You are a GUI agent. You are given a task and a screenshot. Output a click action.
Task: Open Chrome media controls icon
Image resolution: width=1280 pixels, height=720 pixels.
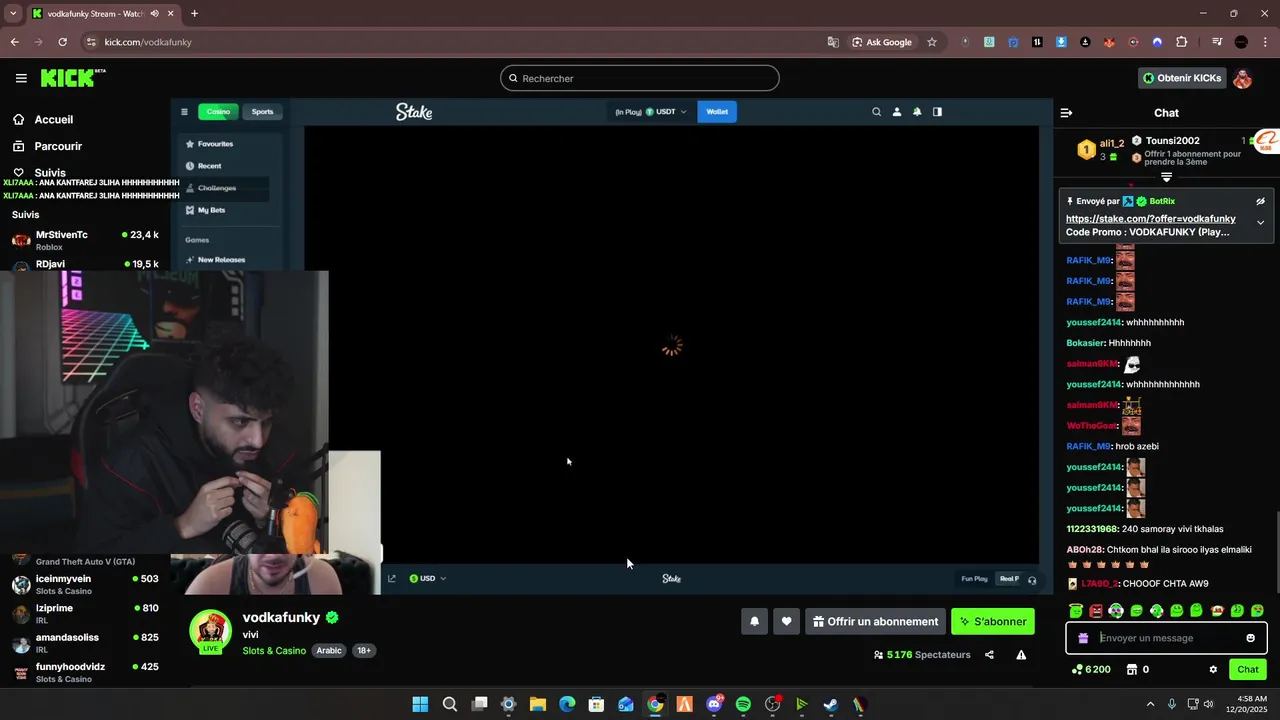(1217, 42)
